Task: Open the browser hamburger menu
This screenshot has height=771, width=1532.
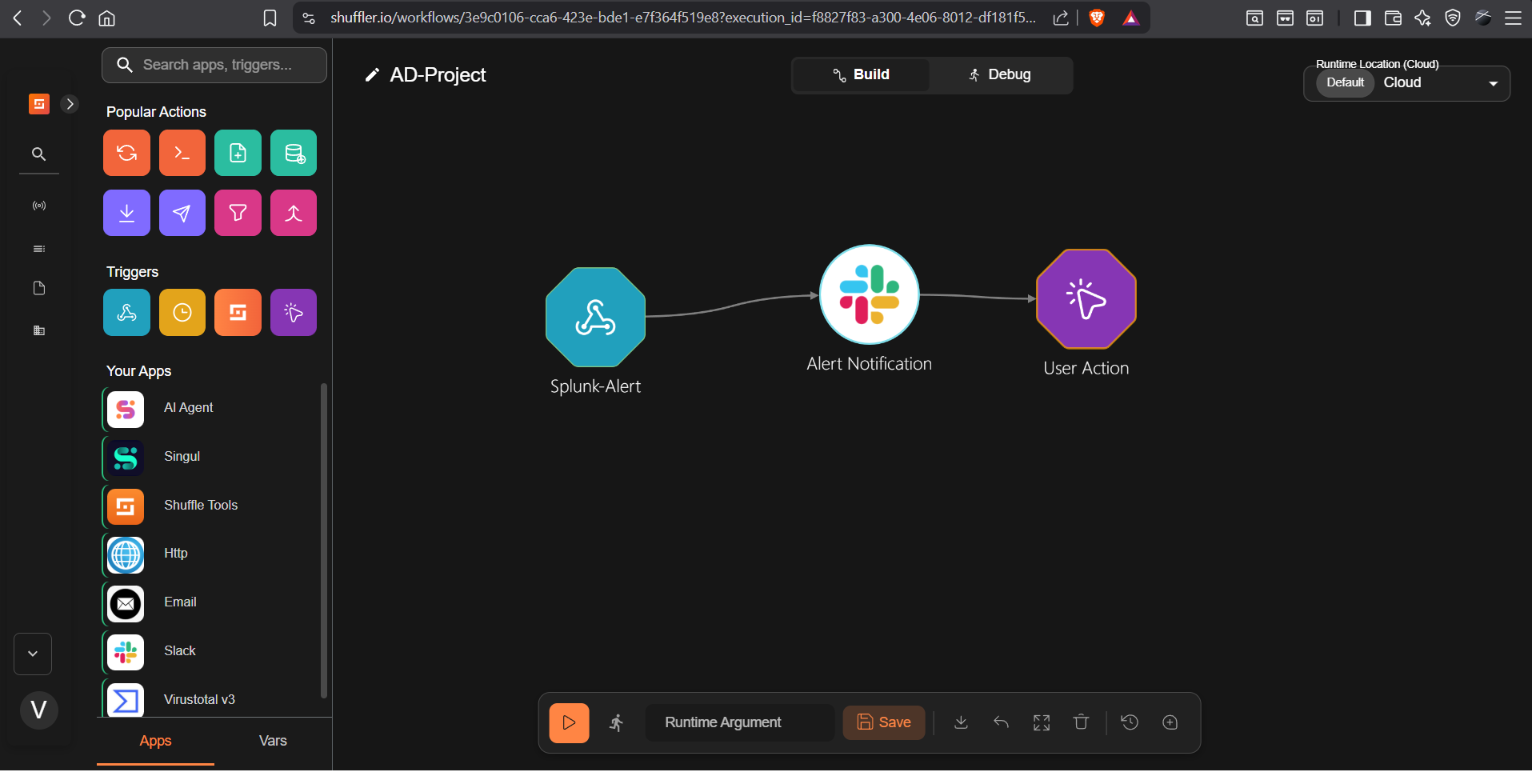Action: [x=1512, y=18]
